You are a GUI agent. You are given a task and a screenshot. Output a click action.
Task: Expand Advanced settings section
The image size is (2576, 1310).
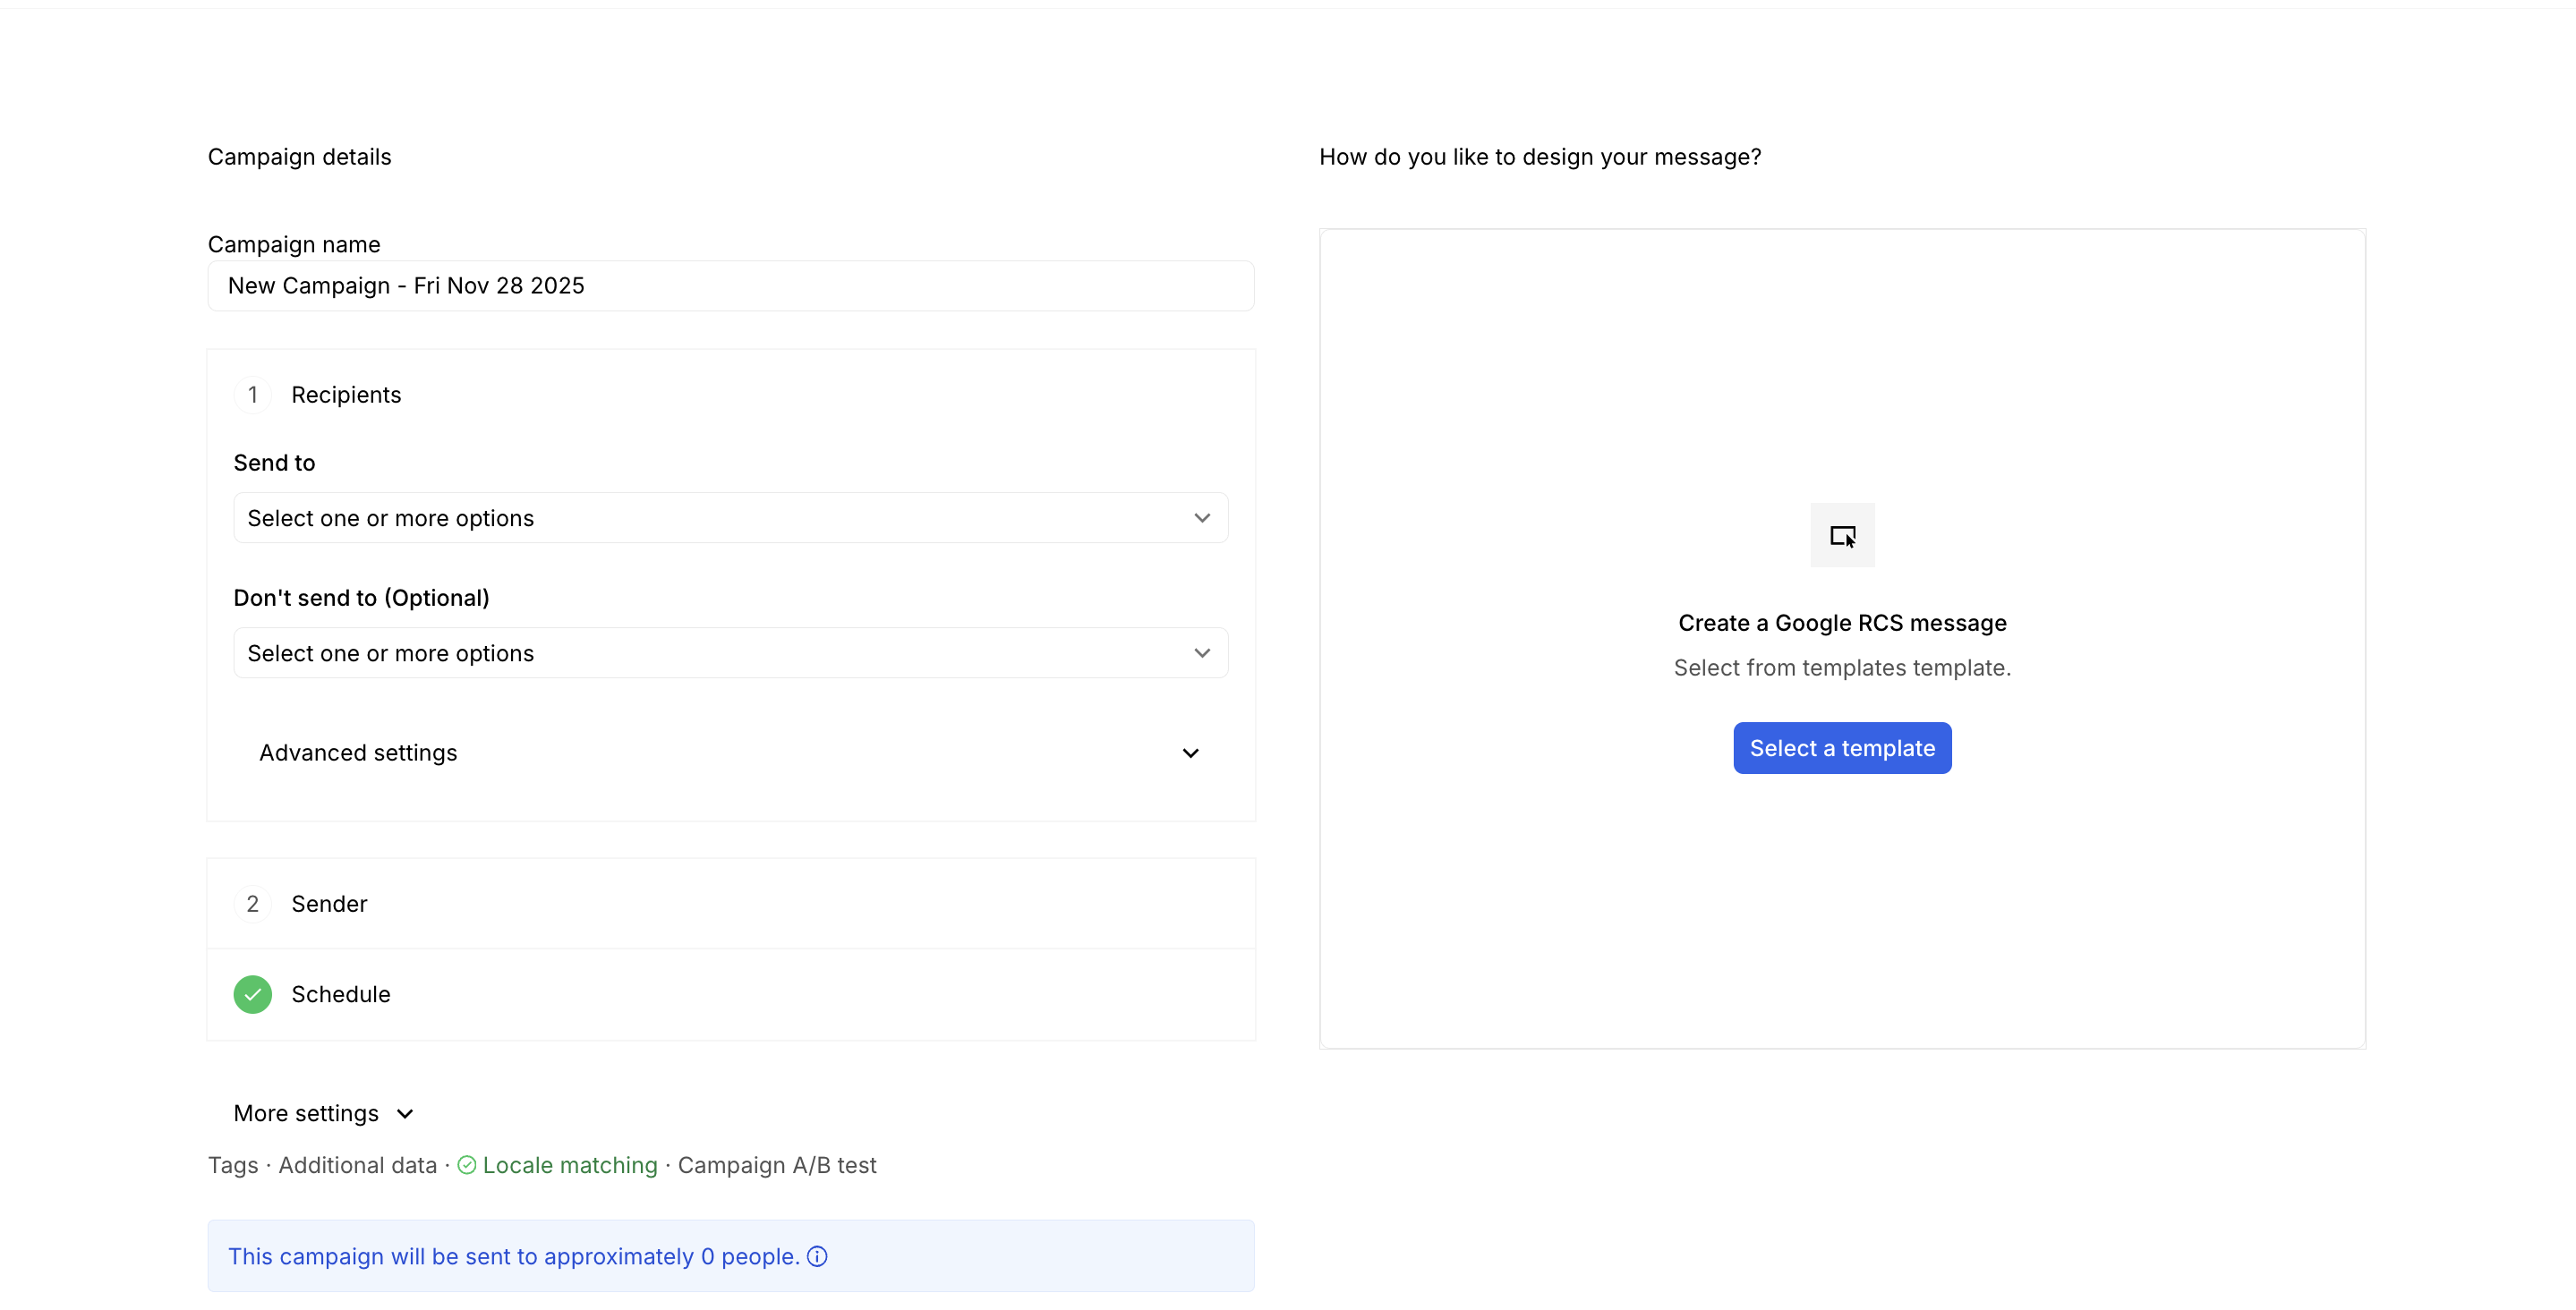coord(730,753)
